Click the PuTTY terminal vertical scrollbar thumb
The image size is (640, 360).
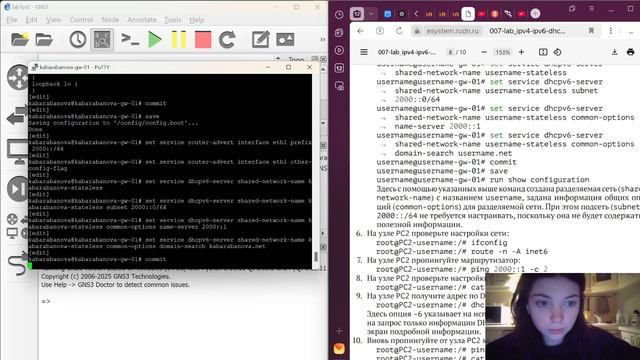tap(316, 257)
